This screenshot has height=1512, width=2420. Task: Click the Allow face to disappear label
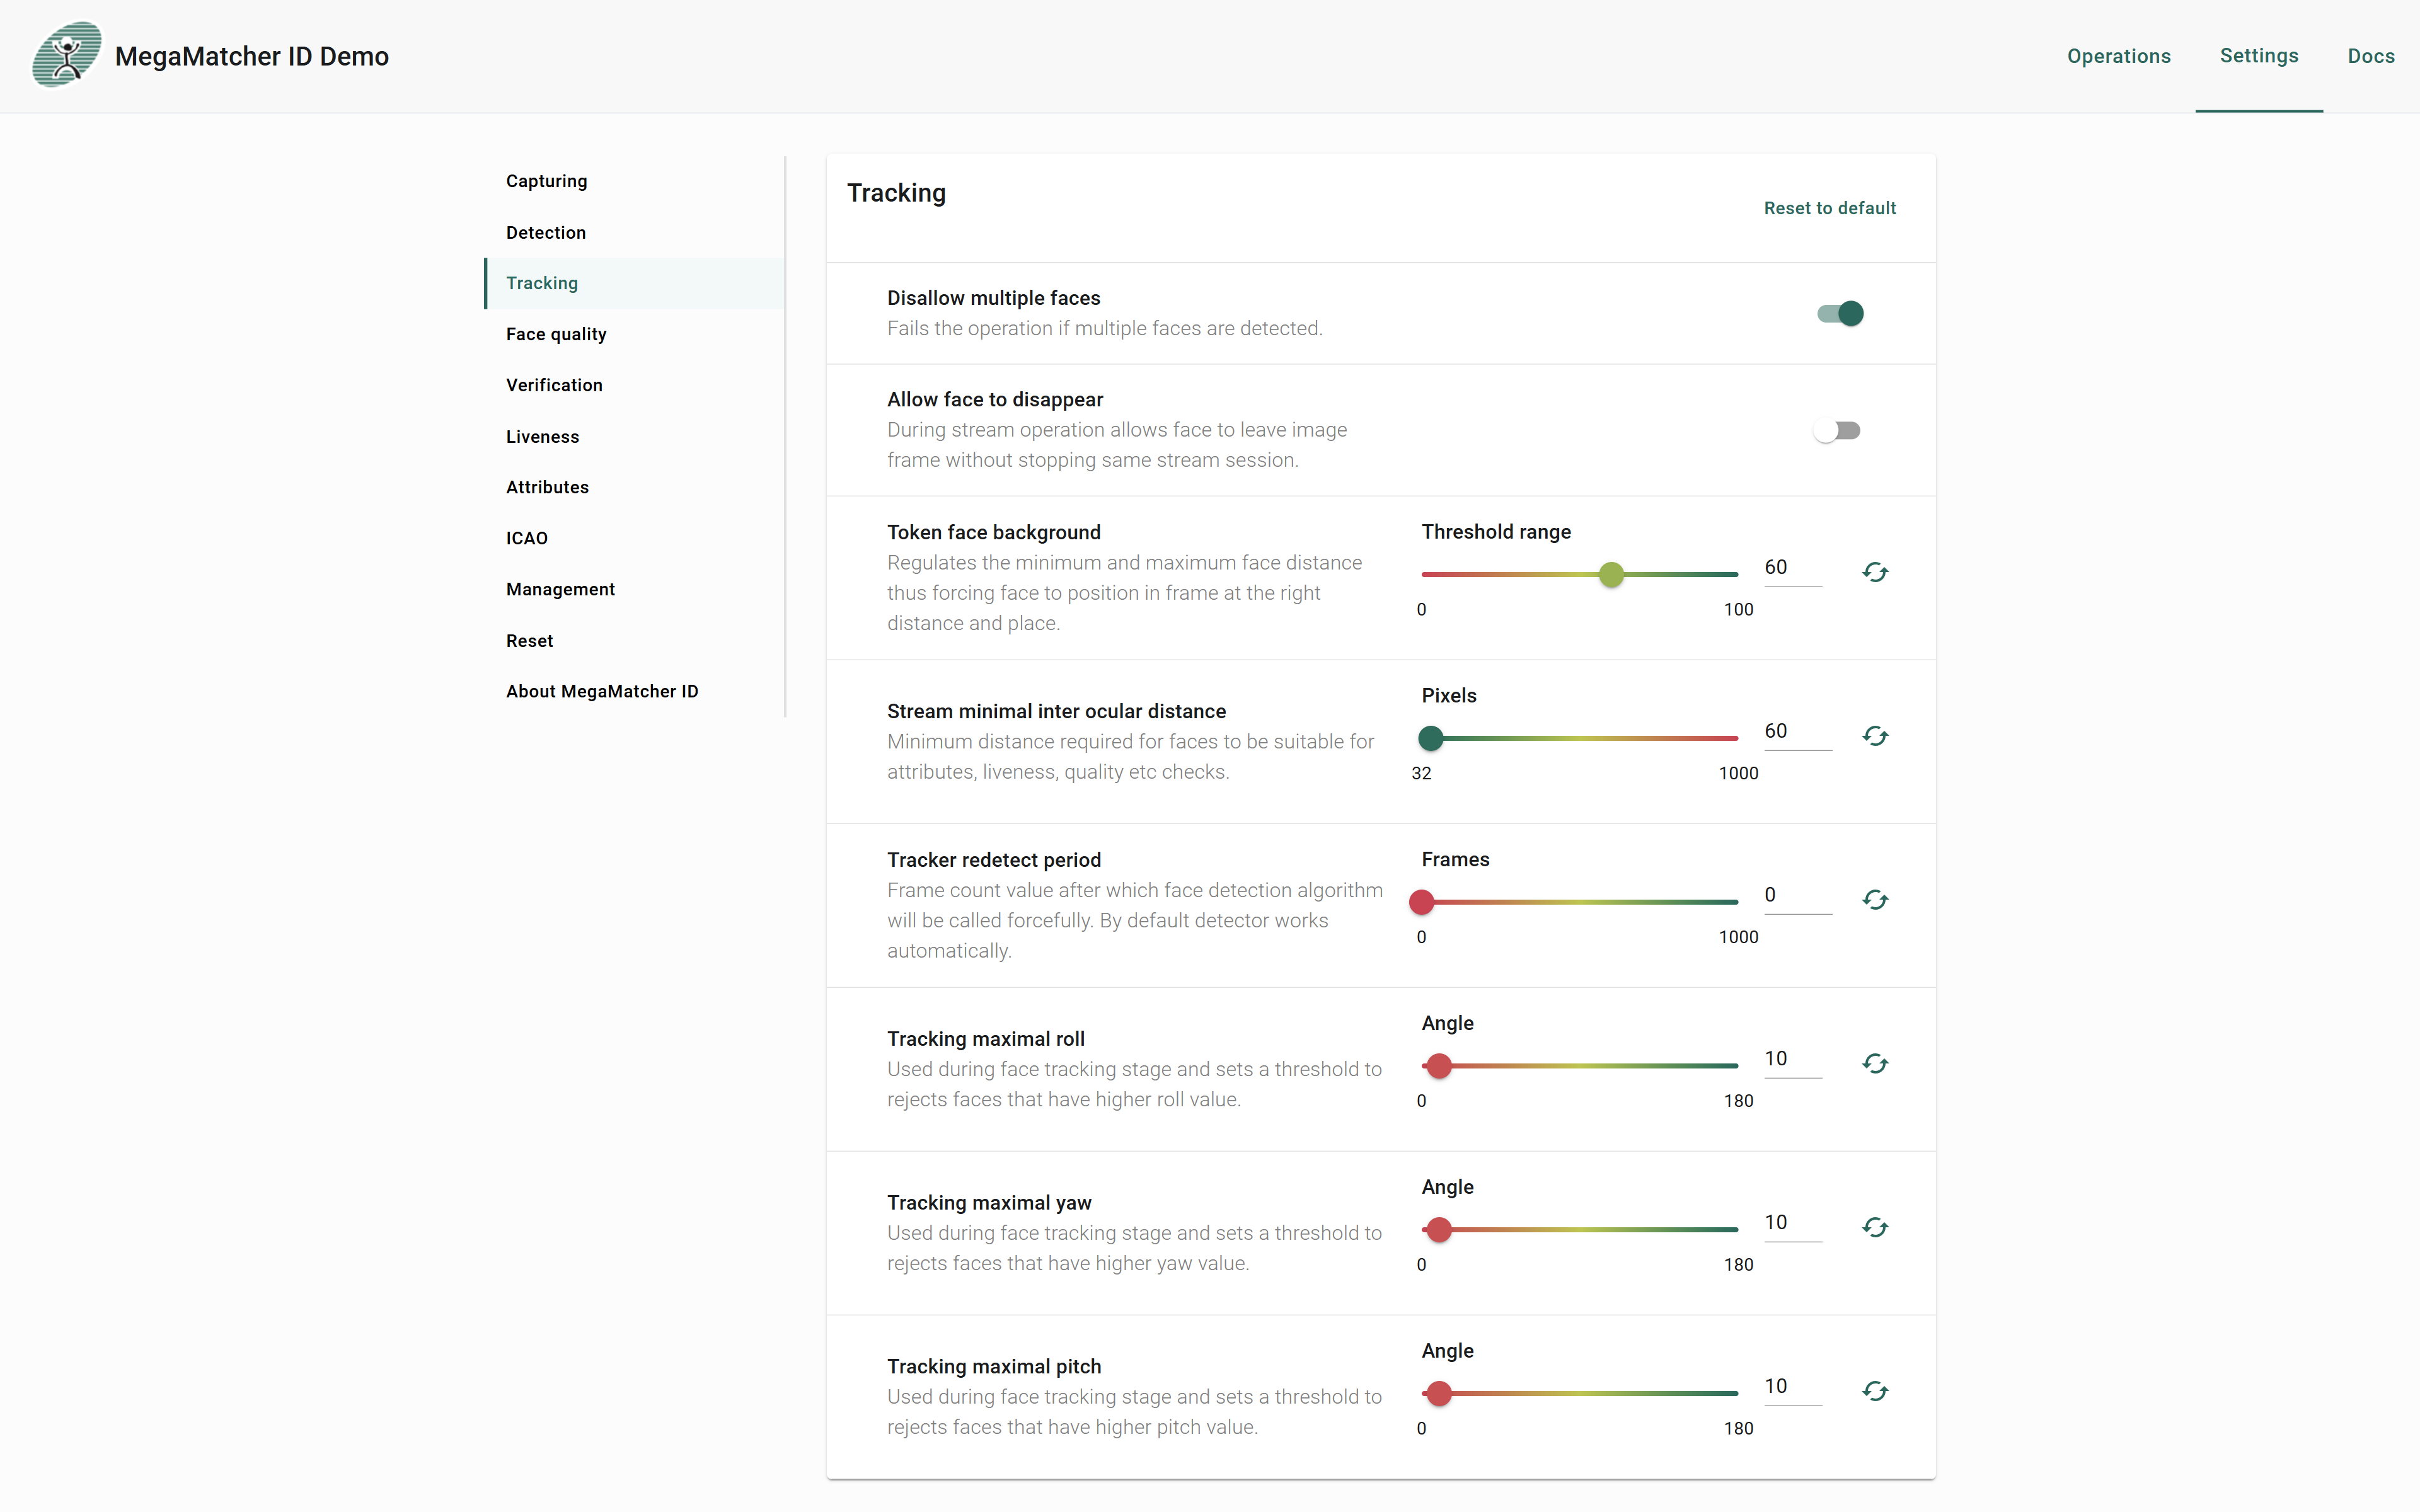click(x=995, y=400)
